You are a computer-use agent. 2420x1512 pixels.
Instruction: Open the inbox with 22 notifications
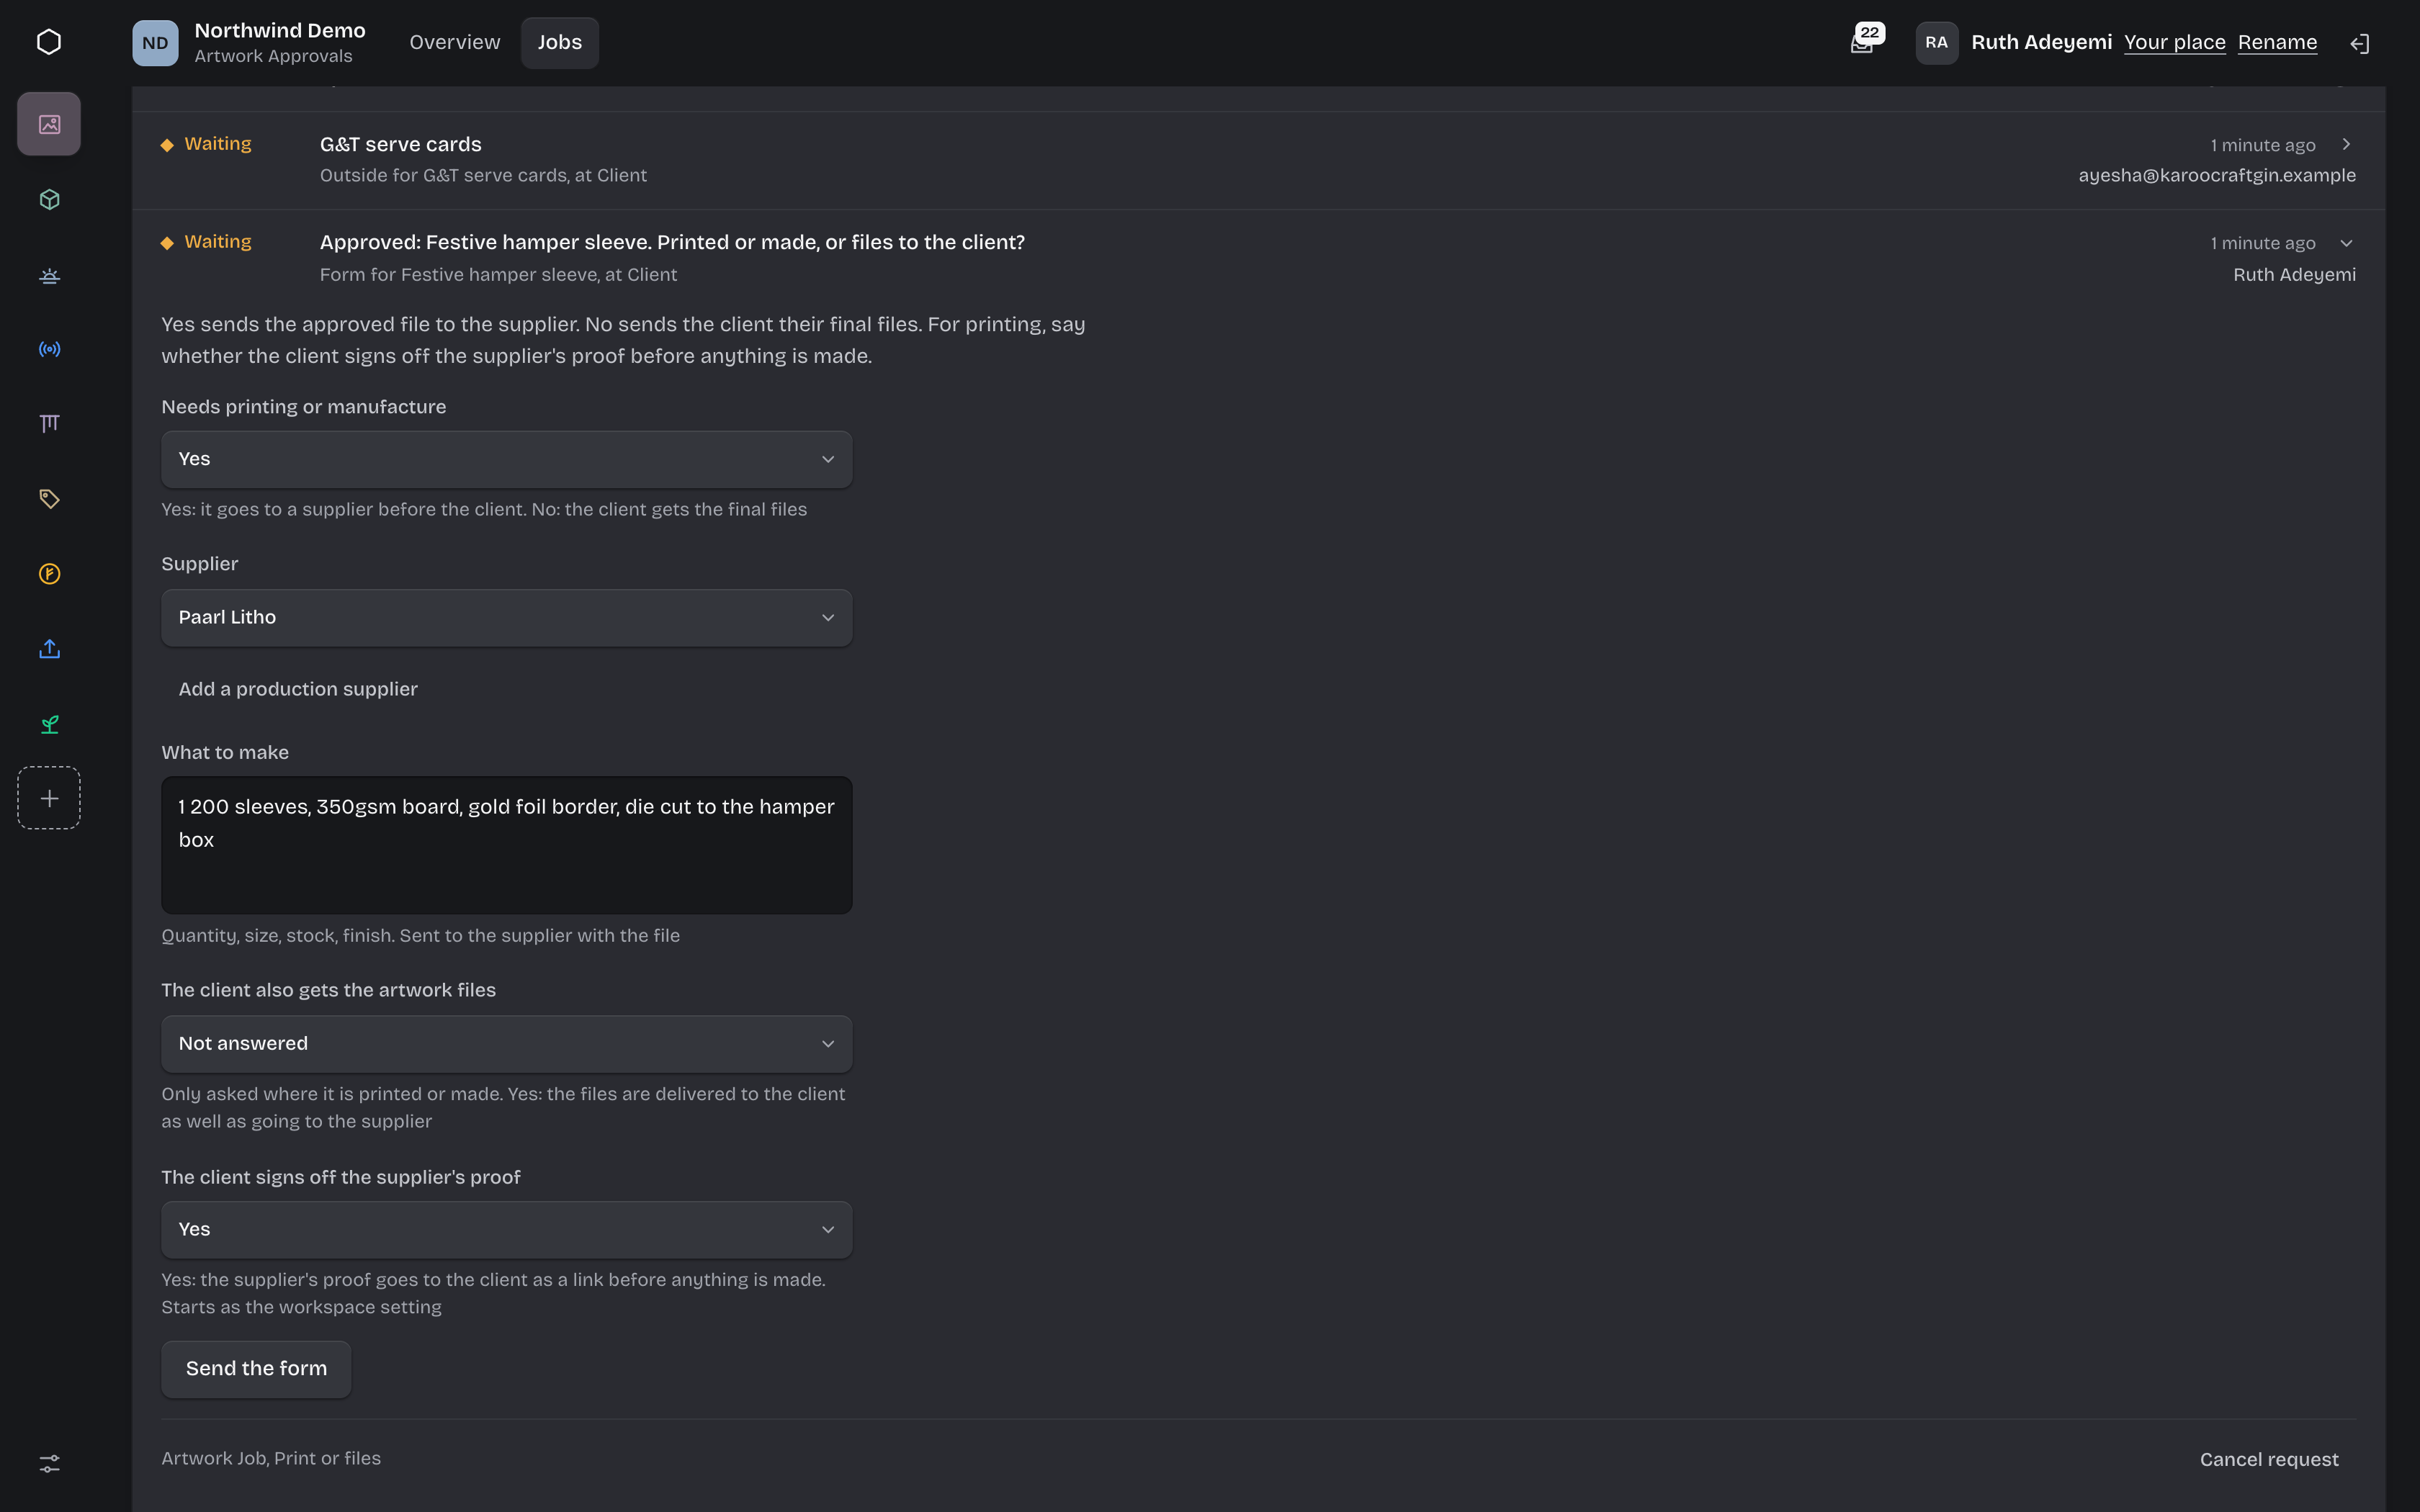click(x=1865, y=42)
